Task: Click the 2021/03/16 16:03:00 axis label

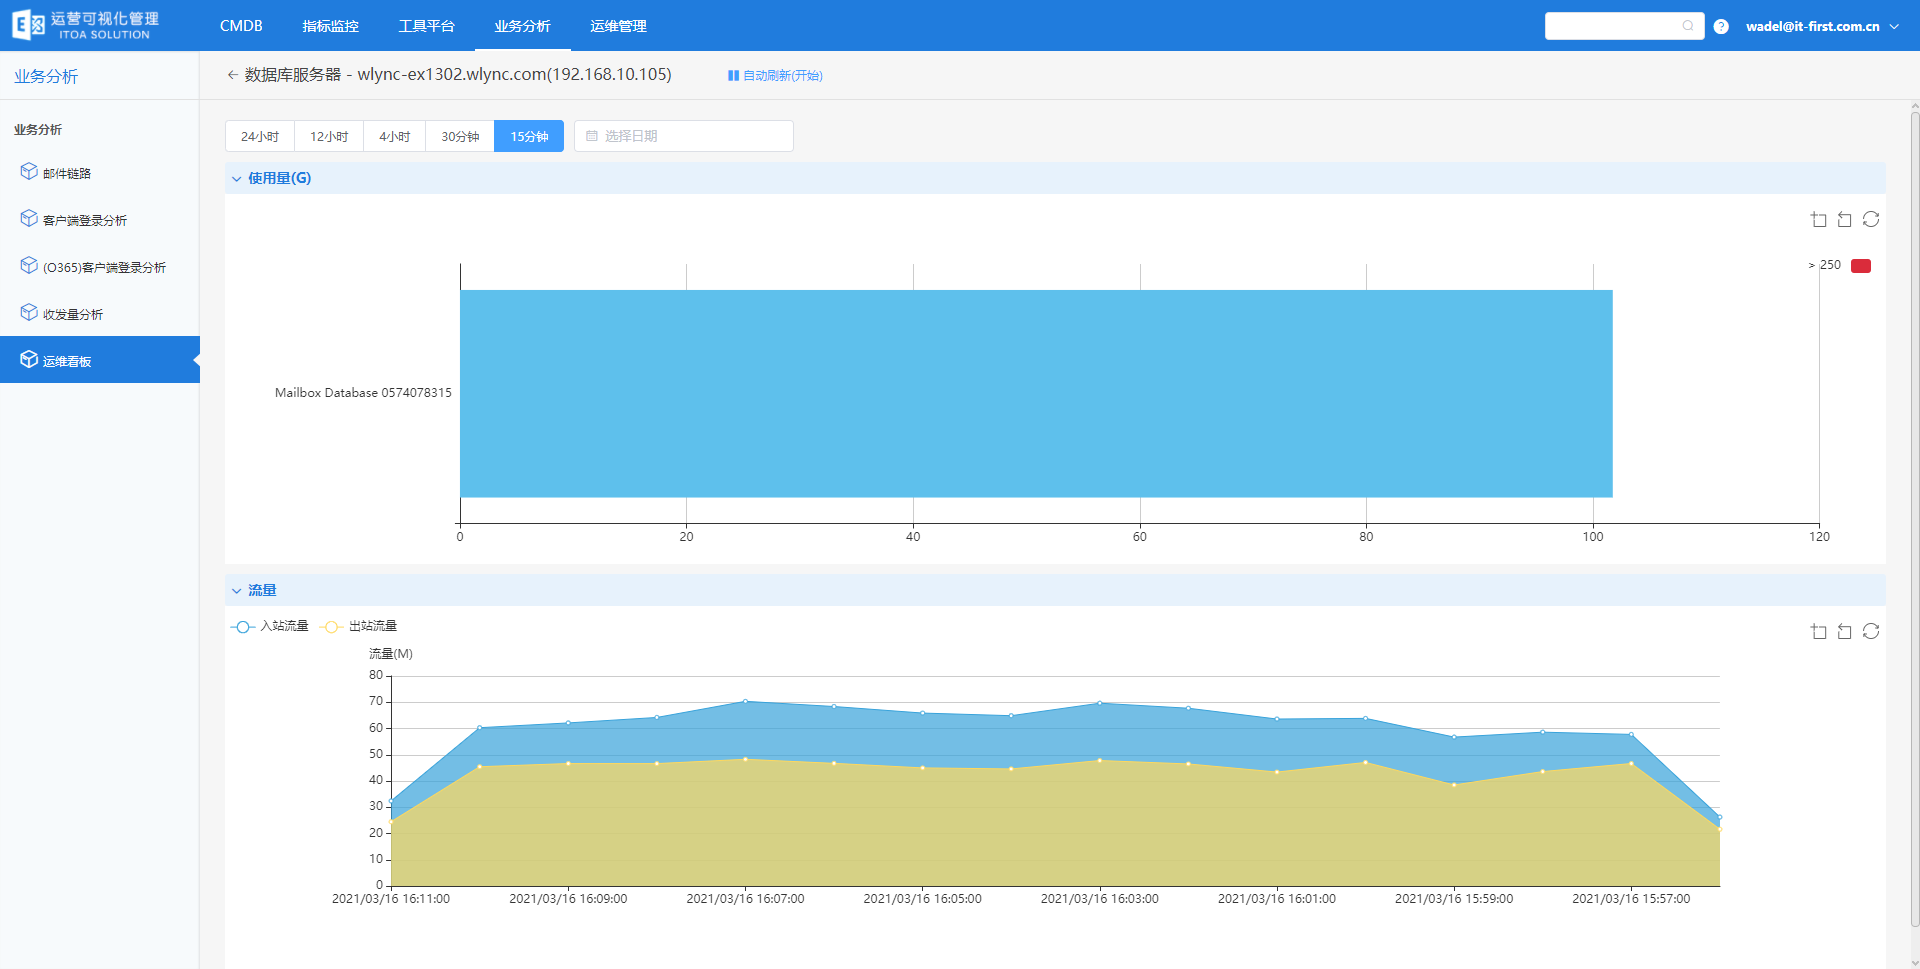Action: (1099, 899)
